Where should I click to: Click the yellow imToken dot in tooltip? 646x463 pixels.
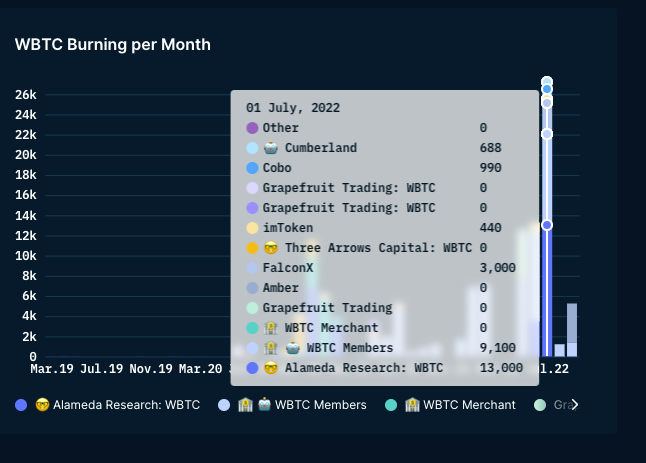click(x=252, y=228)
